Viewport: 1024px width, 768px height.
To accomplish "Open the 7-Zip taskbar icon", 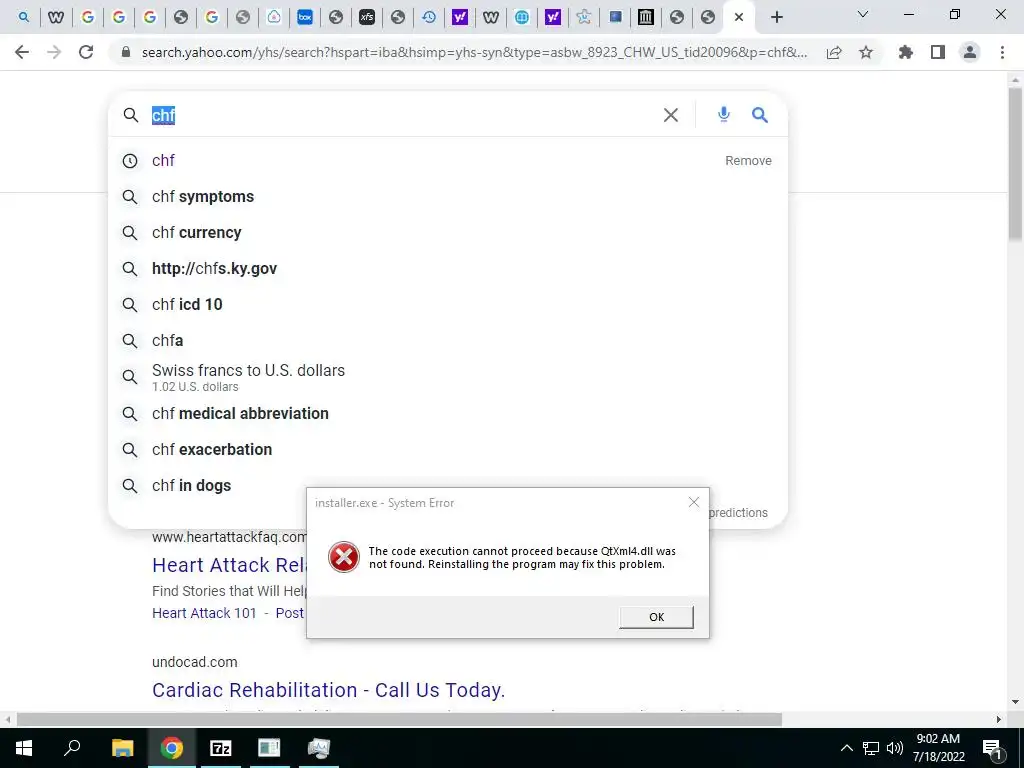I will click(220, 748).
